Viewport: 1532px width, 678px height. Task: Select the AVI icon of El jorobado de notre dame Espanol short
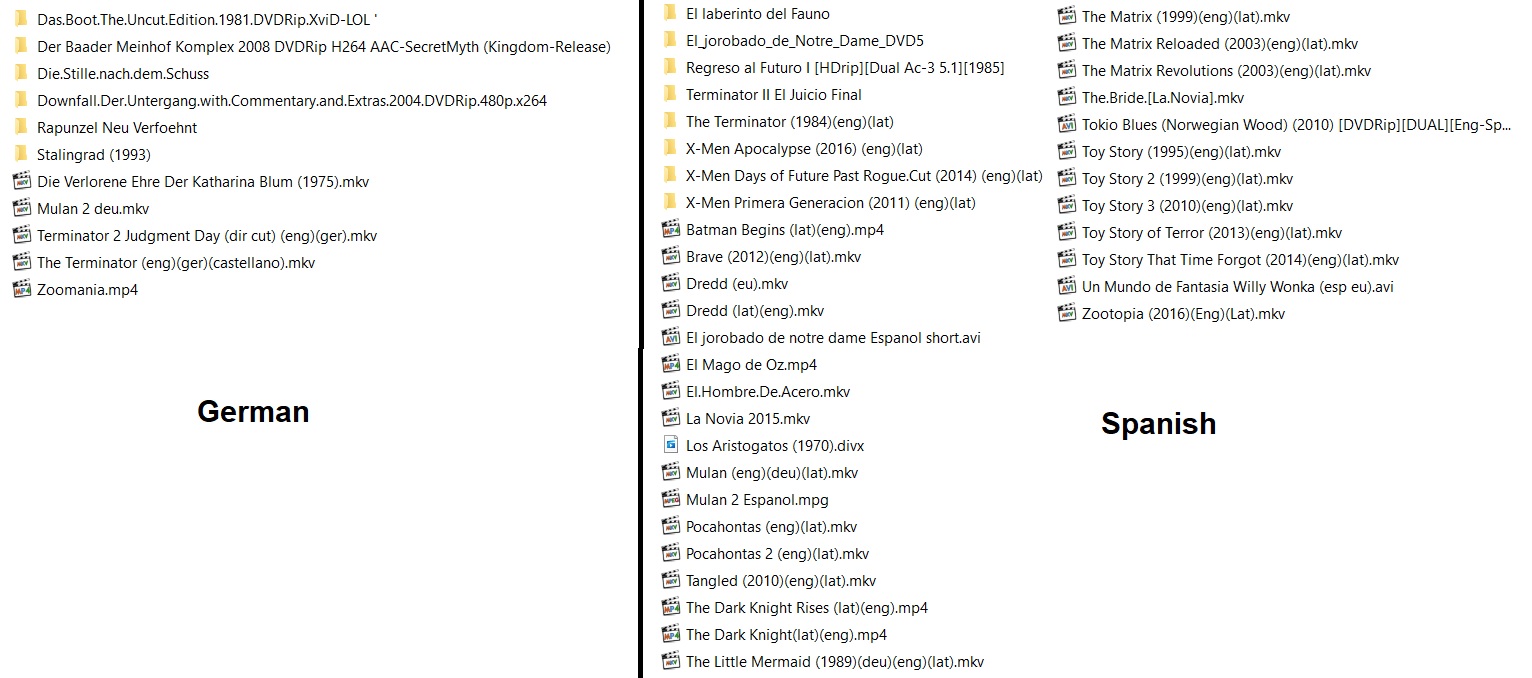point(671,337)
